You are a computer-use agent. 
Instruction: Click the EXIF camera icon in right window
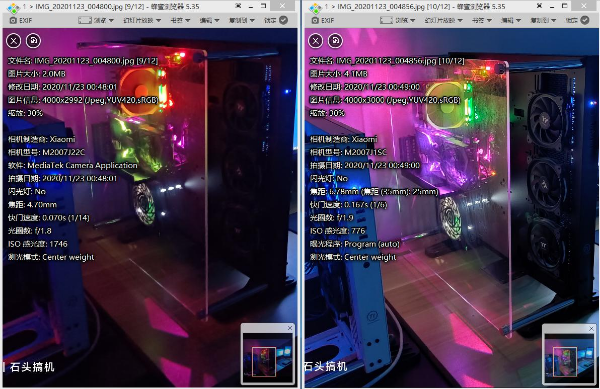click(315, 20)
